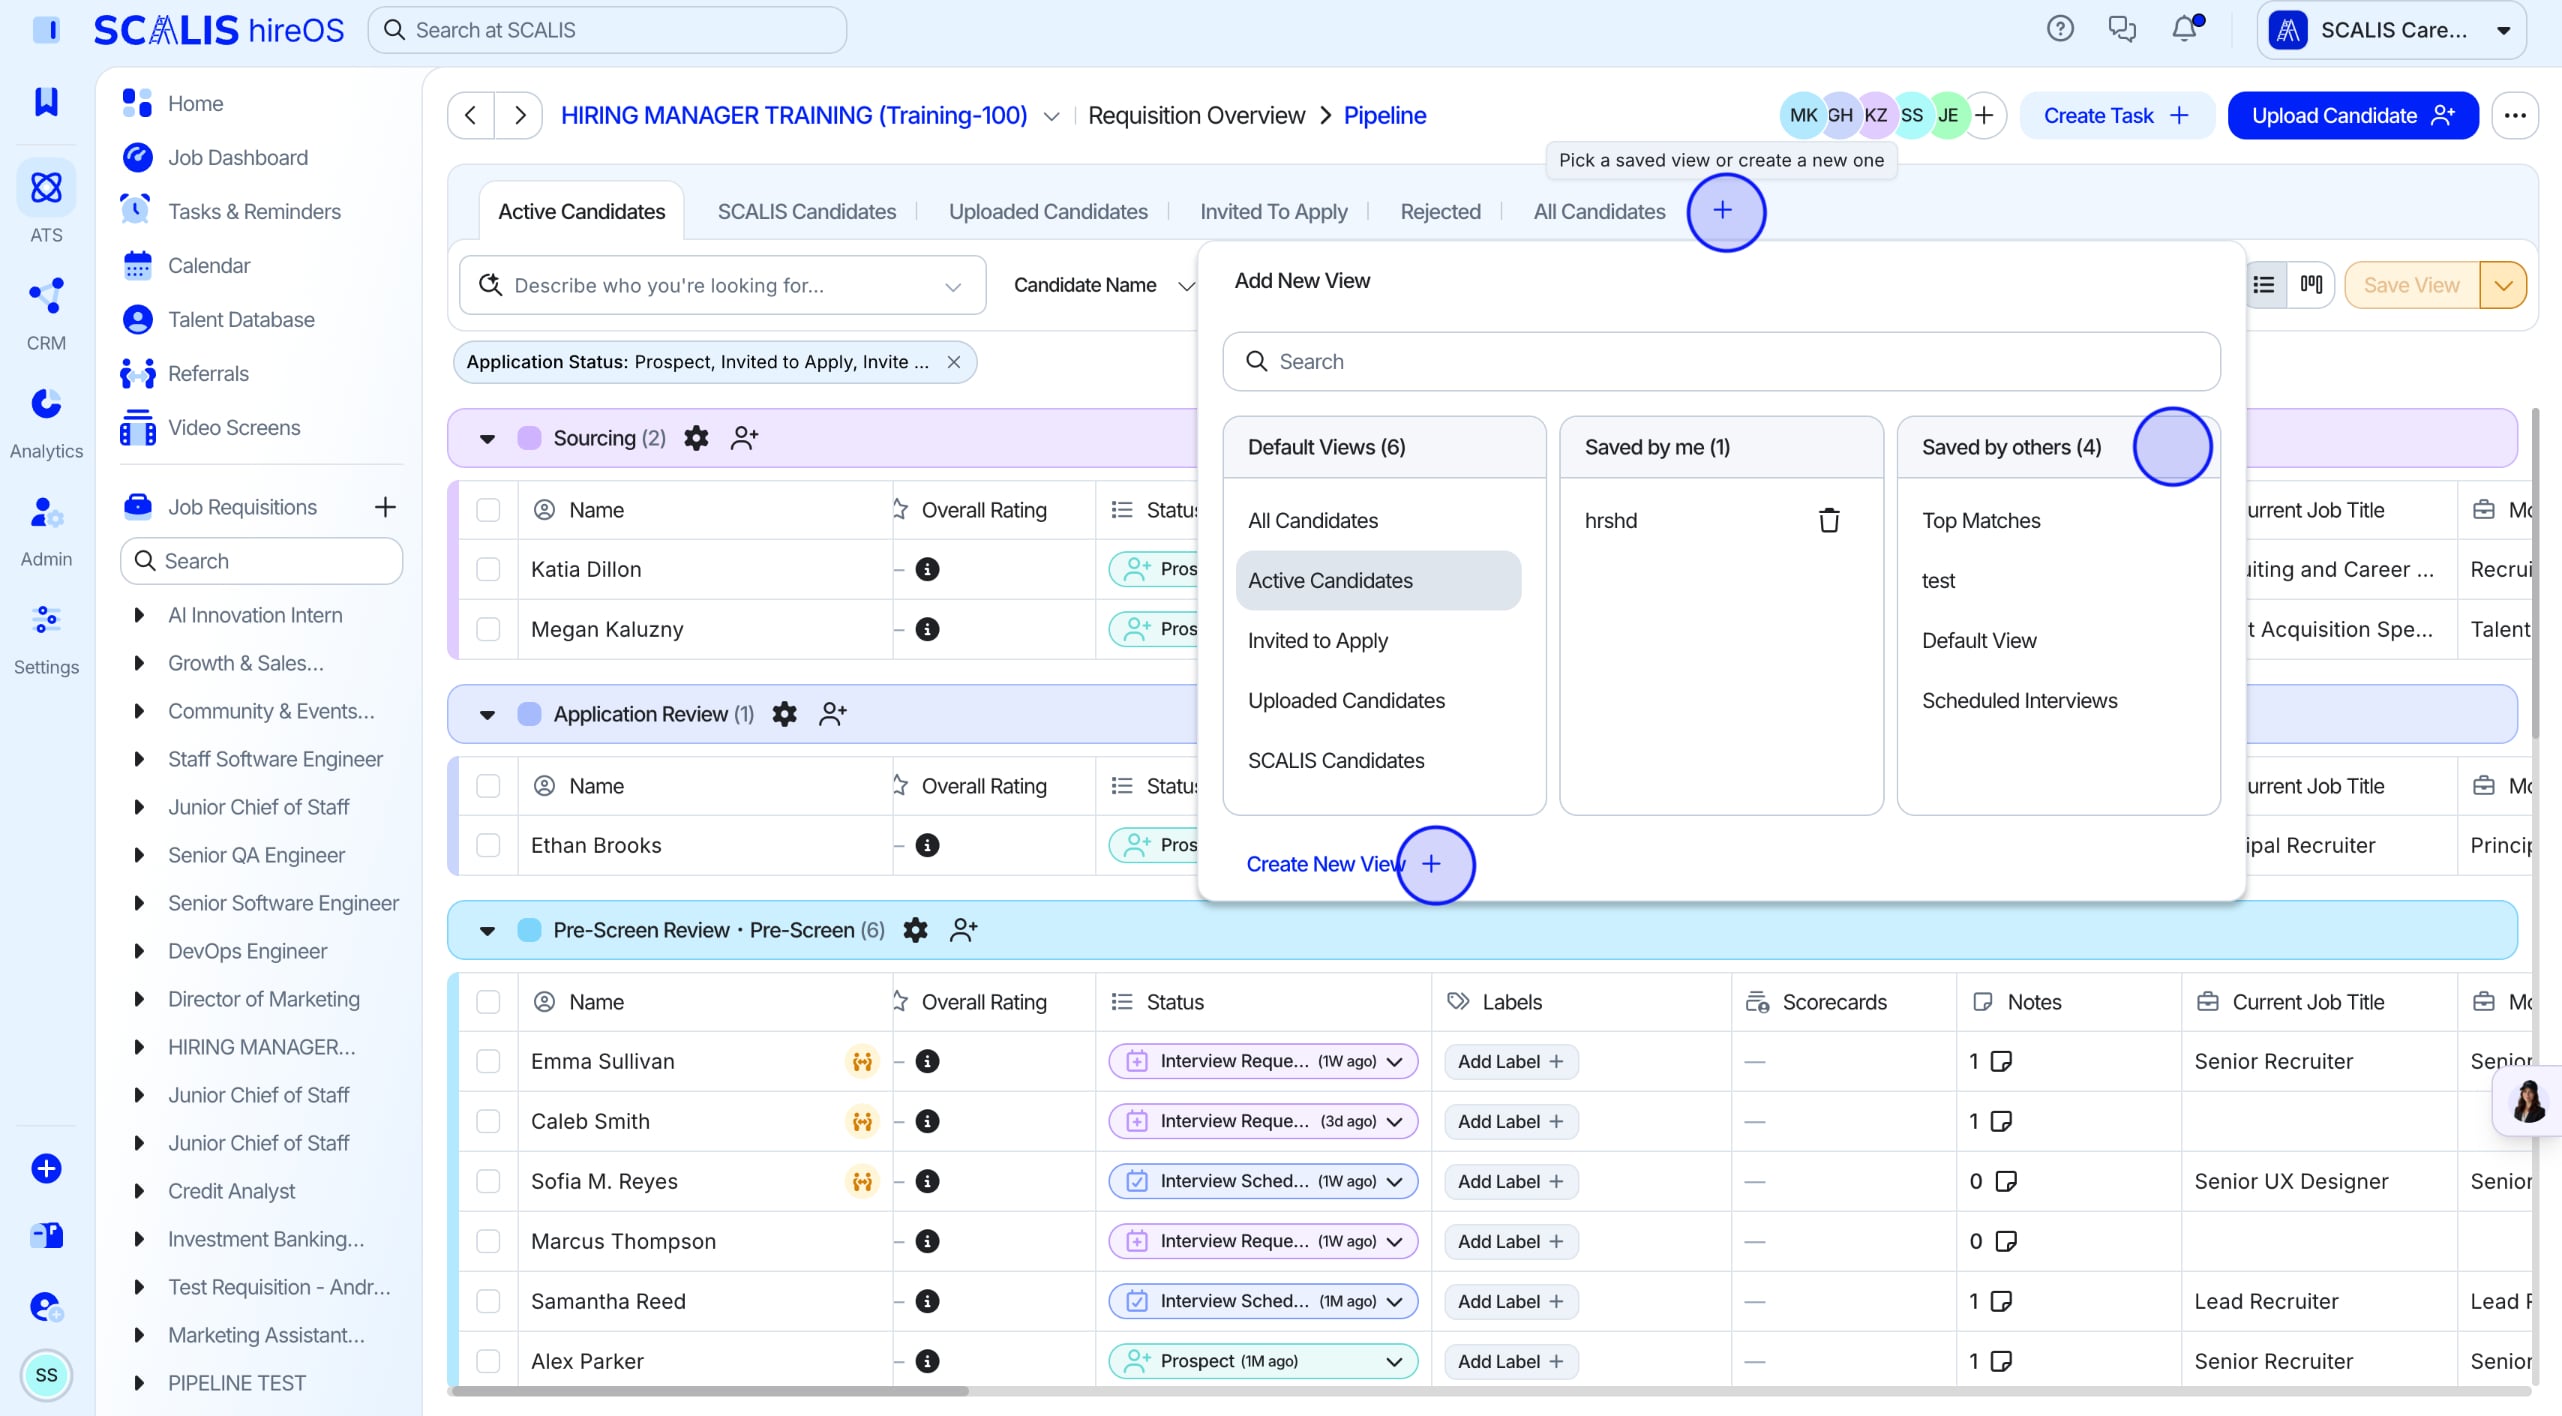The height and width of the screenshot is (1416, 2562).
Task: Open the Save View dropdown arrow
Action: 2503,285
